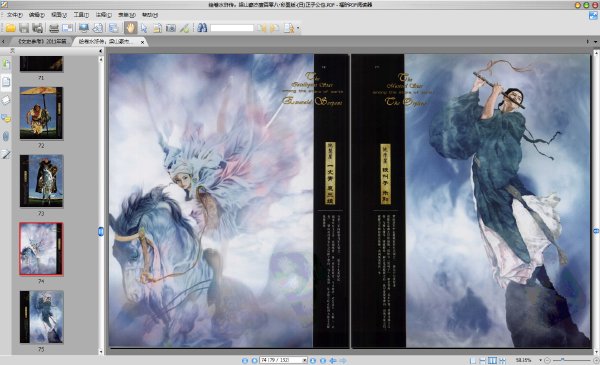This screenshot has width=600, height=365.
Task: Click the find next icon beside search box
Action: 274,28
